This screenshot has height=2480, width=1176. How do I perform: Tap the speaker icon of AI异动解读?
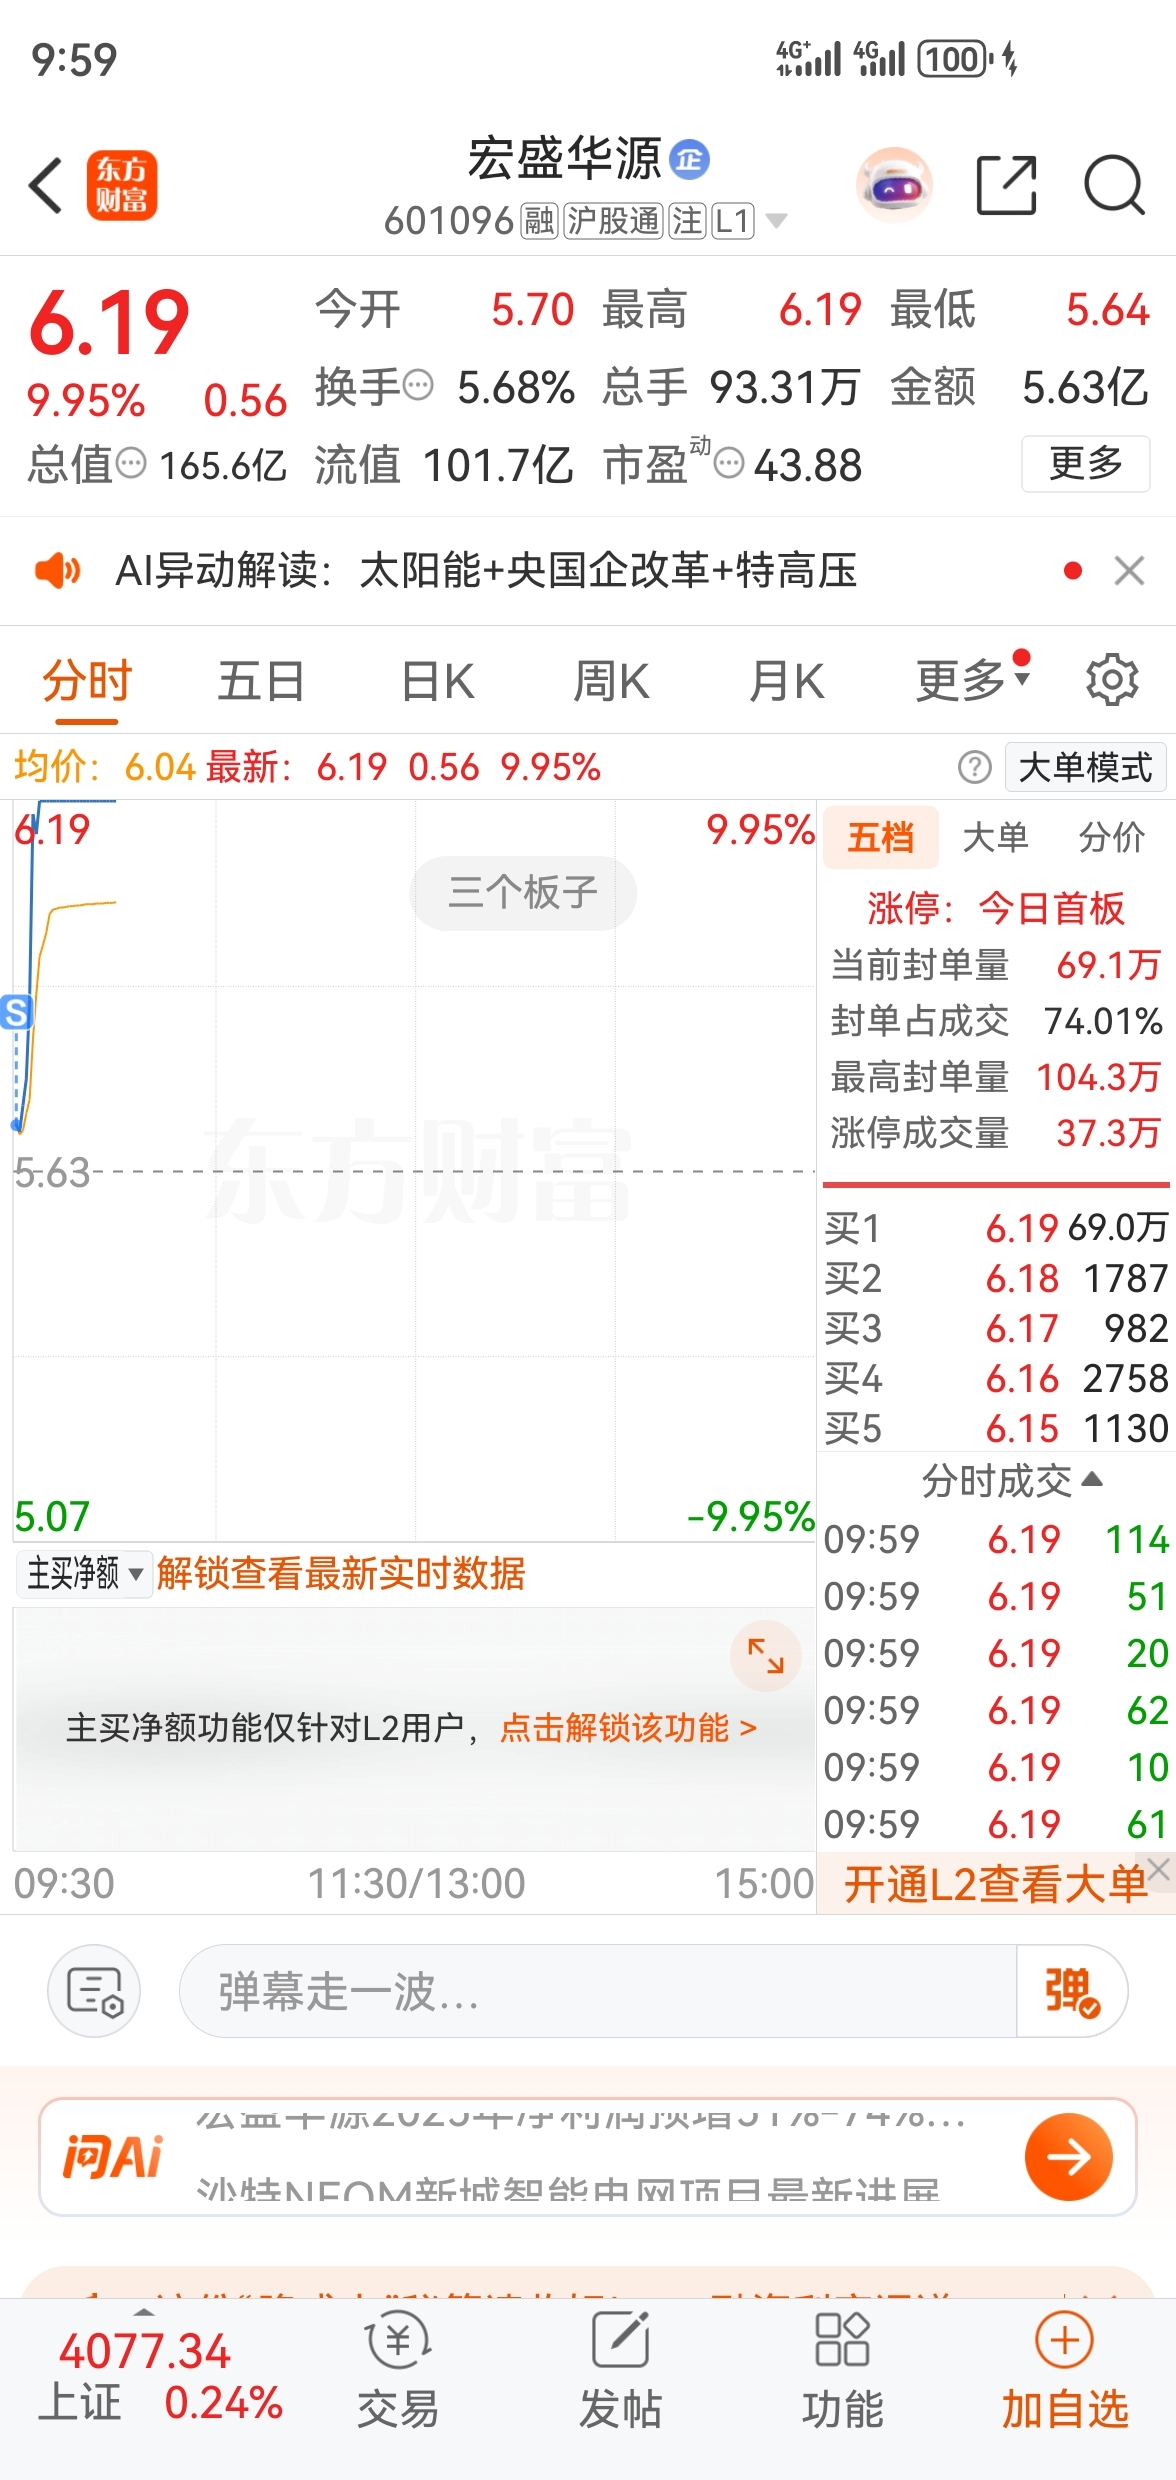(57, 571)
